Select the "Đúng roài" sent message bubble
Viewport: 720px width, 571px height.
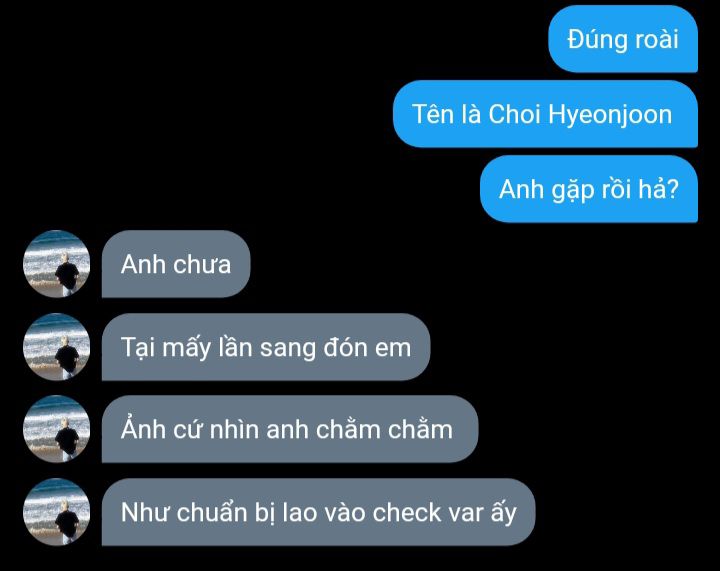(623, 39)
